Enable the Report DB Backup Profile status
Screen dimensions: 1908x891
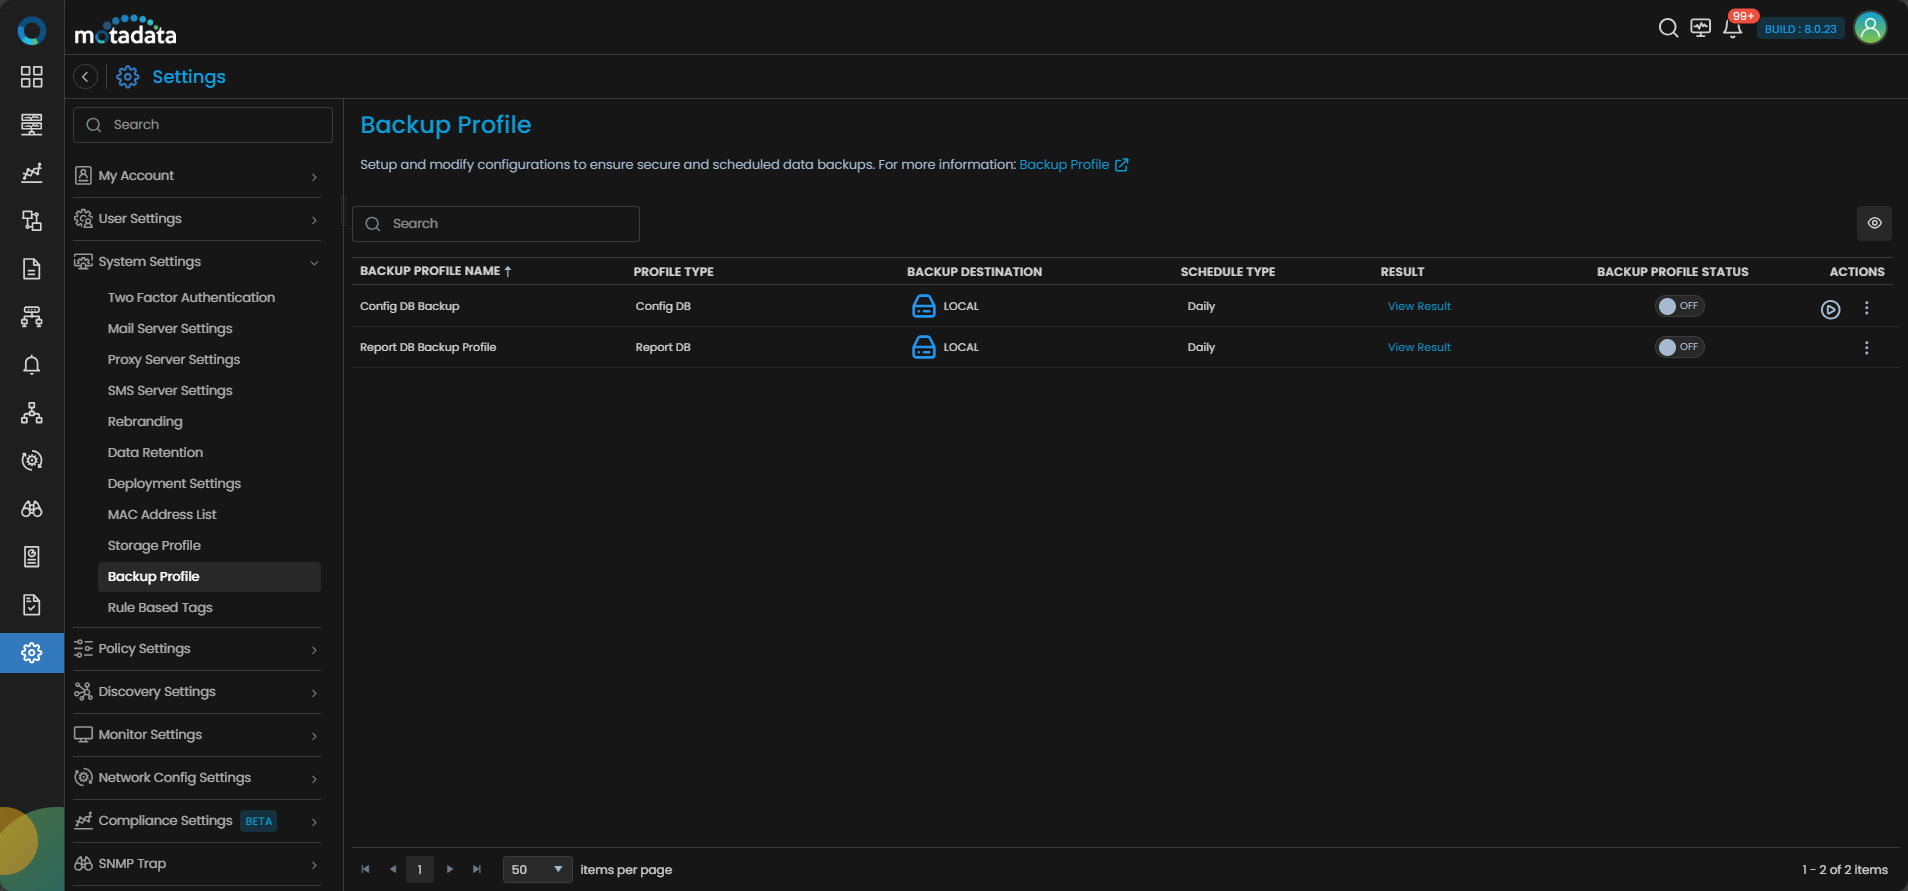tap(1678, 347)
